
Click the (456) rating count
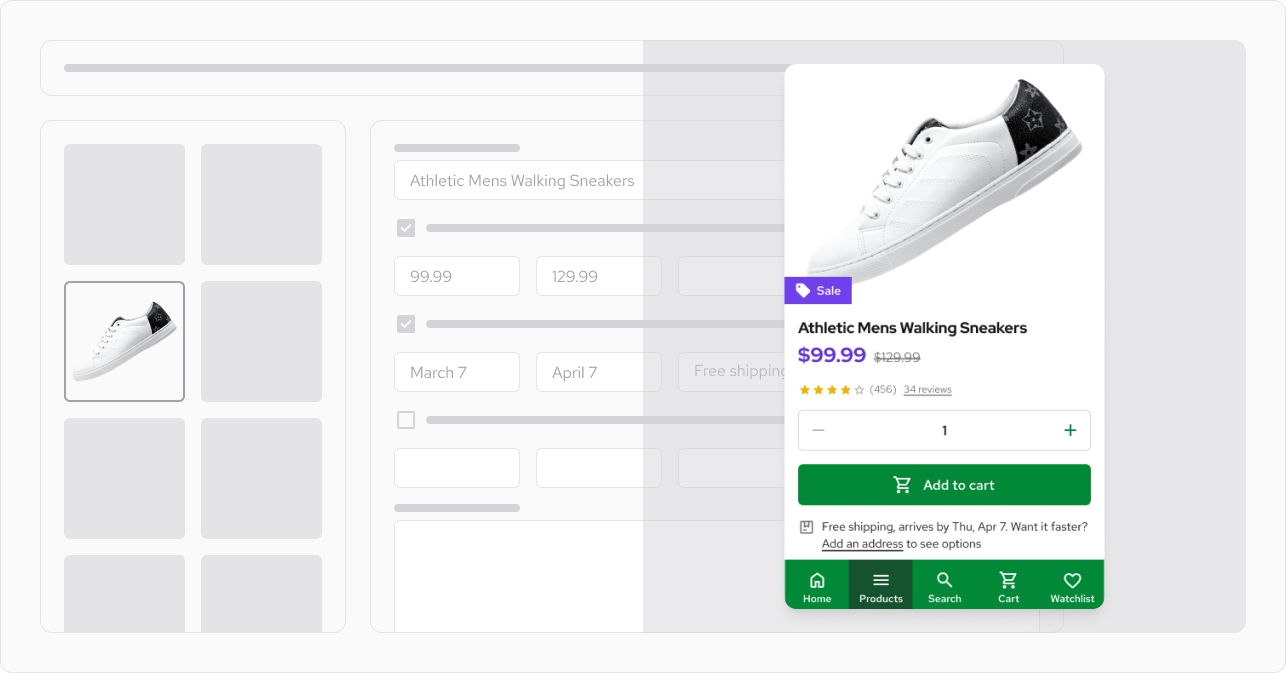883,390
